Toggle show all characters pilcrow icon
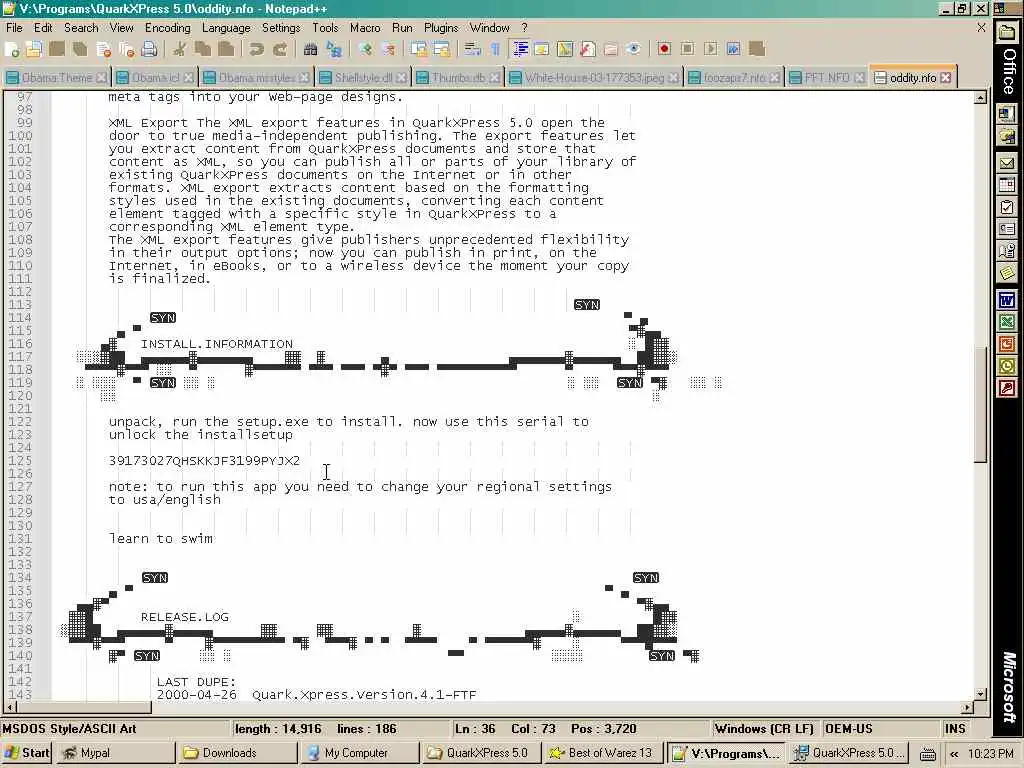The height and width of the screenshot is (768, 1024). point(495,50)
